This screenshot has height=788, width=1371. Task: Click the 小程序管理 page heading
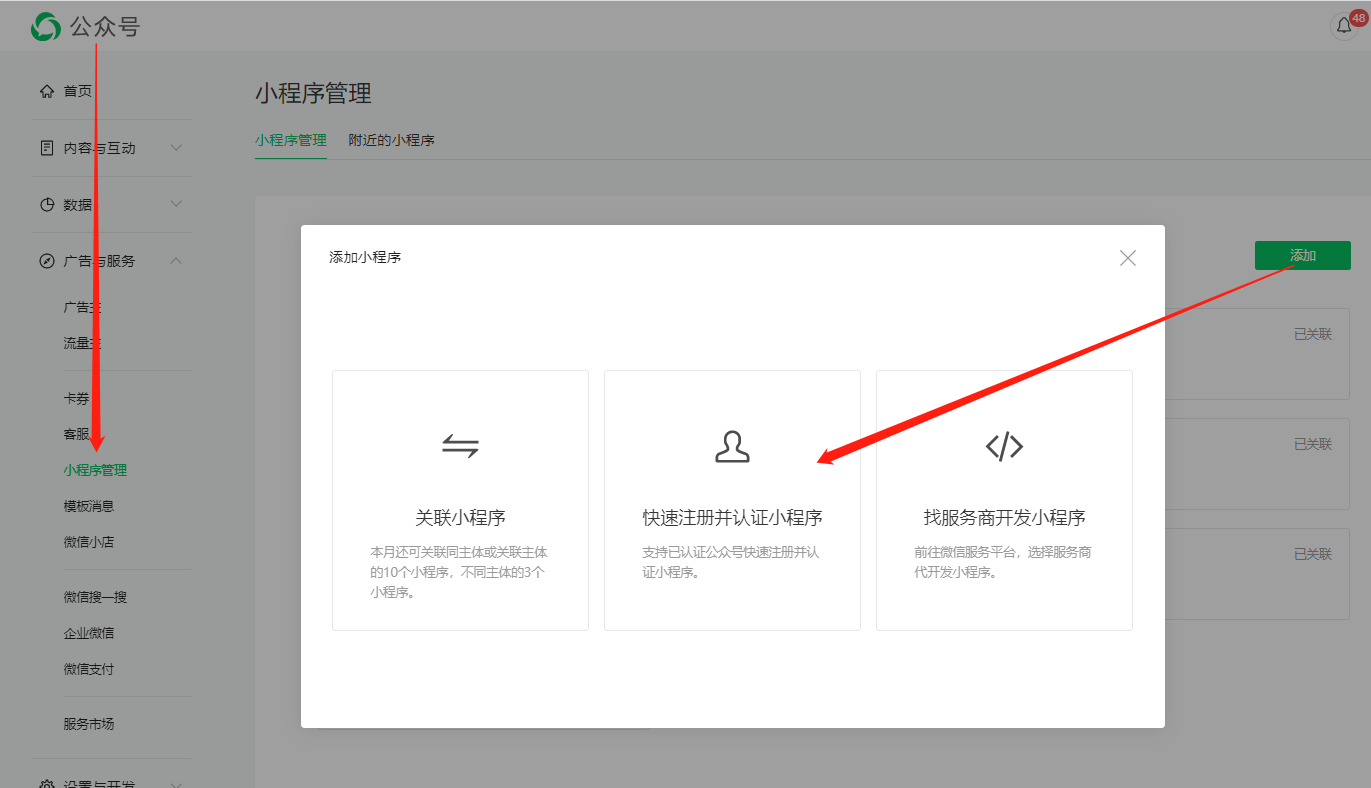(313, 94)
